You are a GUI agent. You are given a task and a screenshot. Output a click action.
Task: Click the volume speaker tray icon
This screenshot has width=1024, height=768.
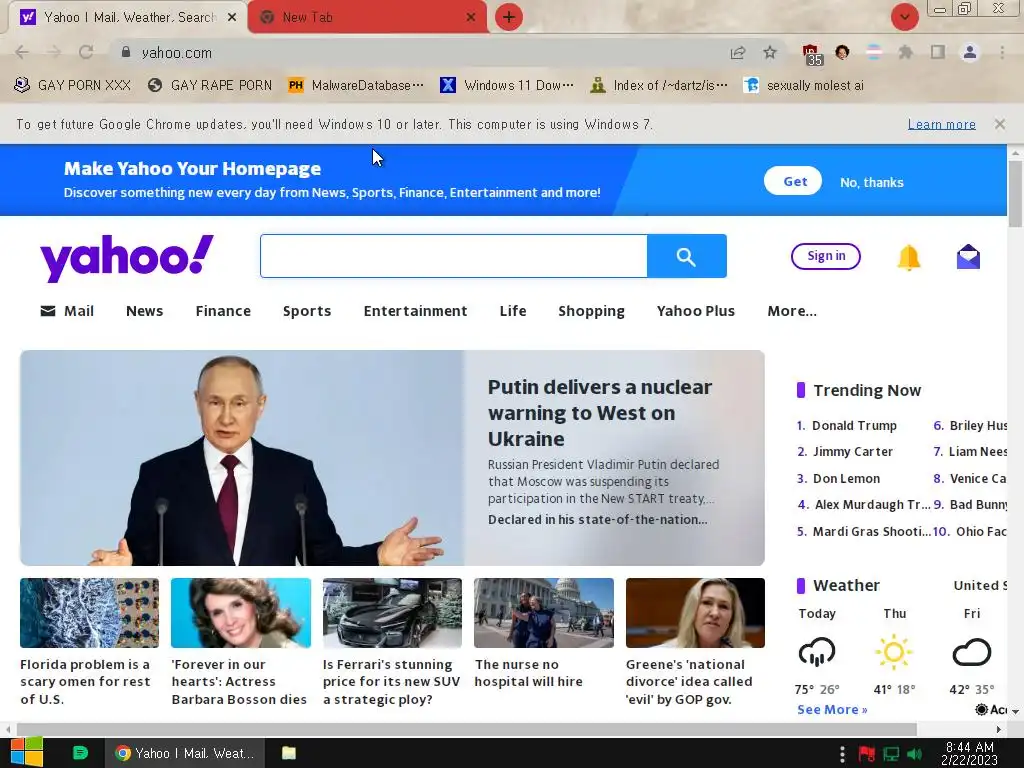coord(914,754)
